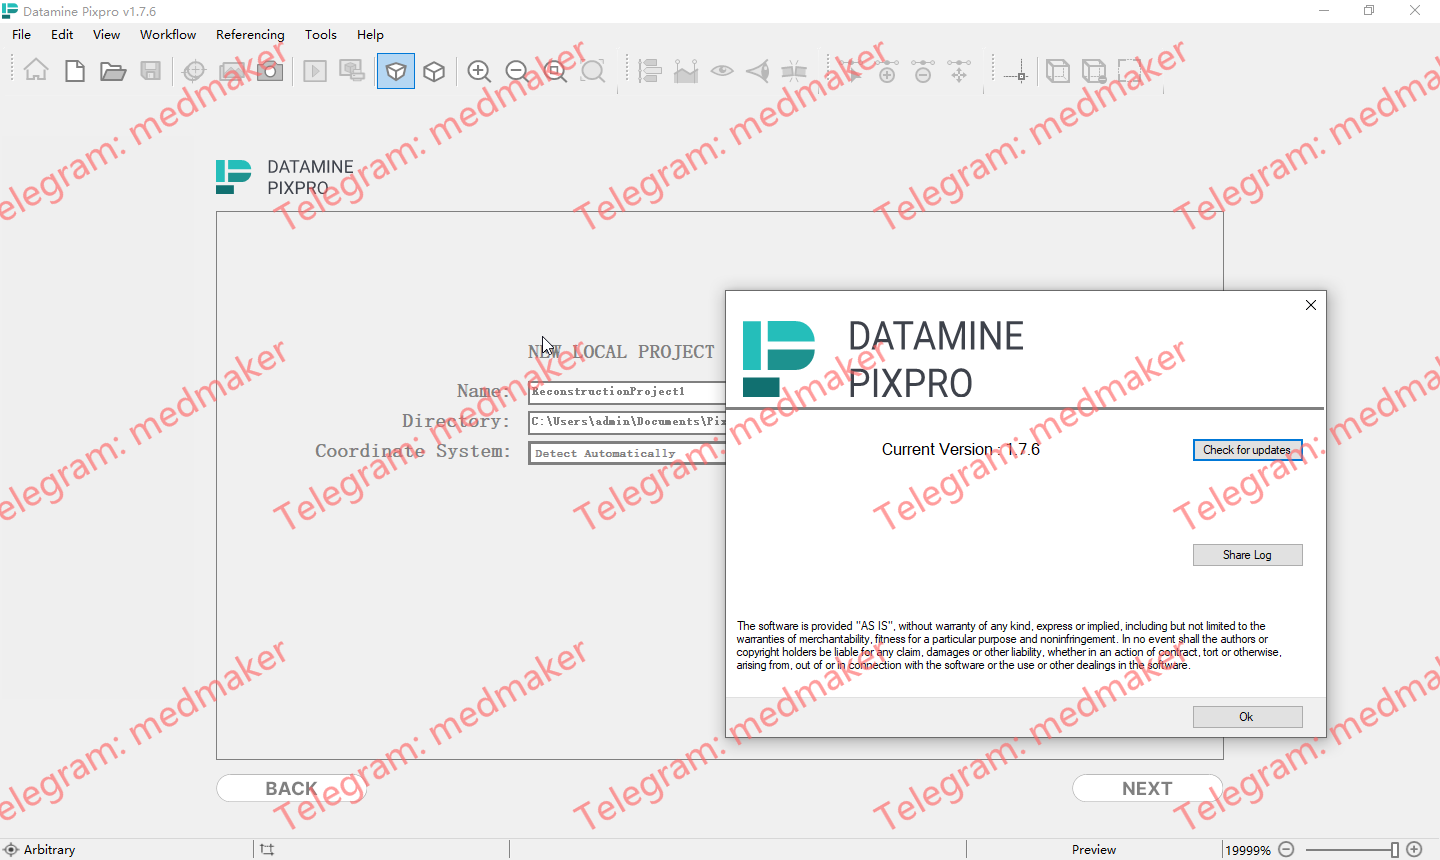Image resolution: width=1440 pixels, height=860 pixels.
Task: Click the Share Log button
Action: 1247,555
